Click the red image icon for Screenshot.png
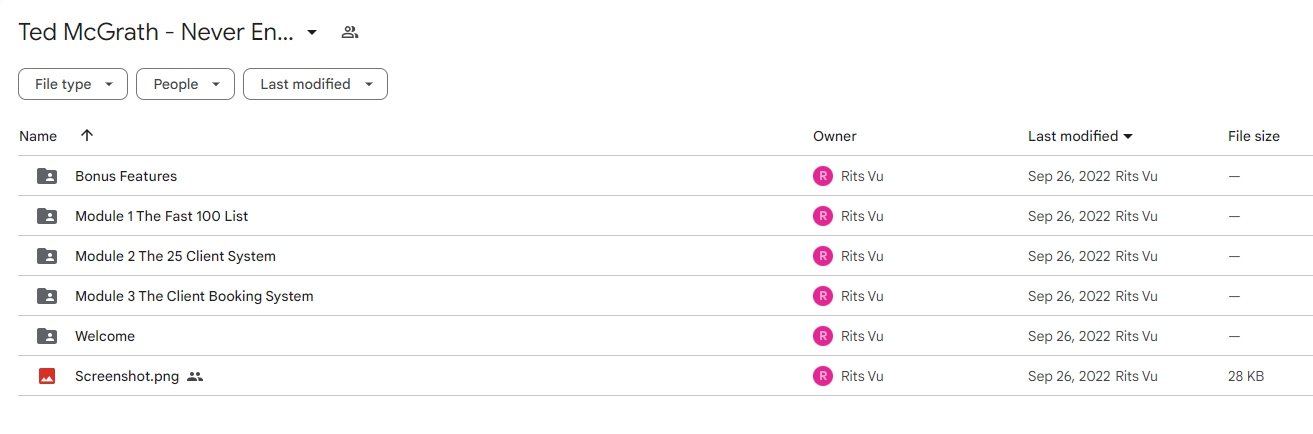Viewport: 1313px width, 434px height. pyautogui.click(x=47, y=376)
